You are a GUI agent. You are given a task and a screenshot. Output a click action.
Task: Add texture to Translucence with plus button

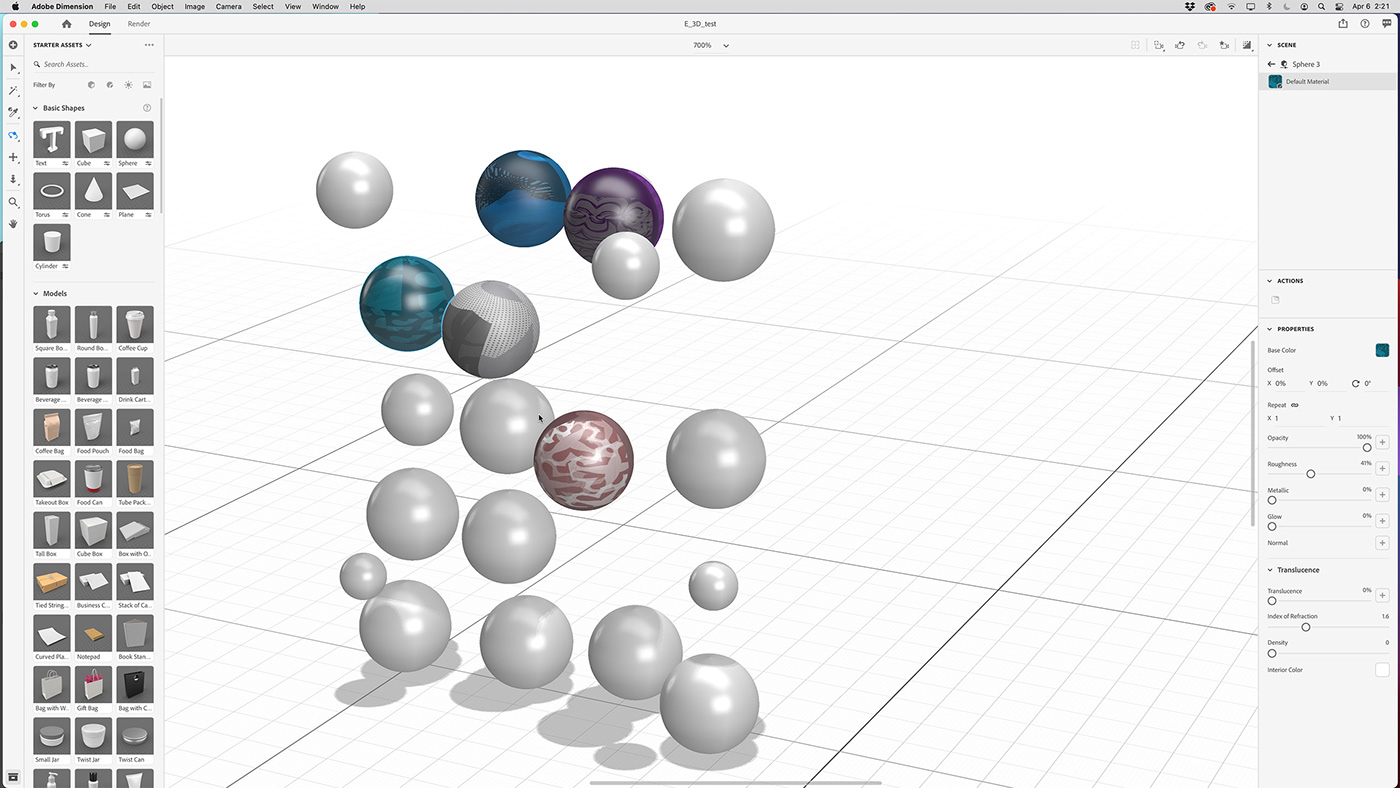1382,595
